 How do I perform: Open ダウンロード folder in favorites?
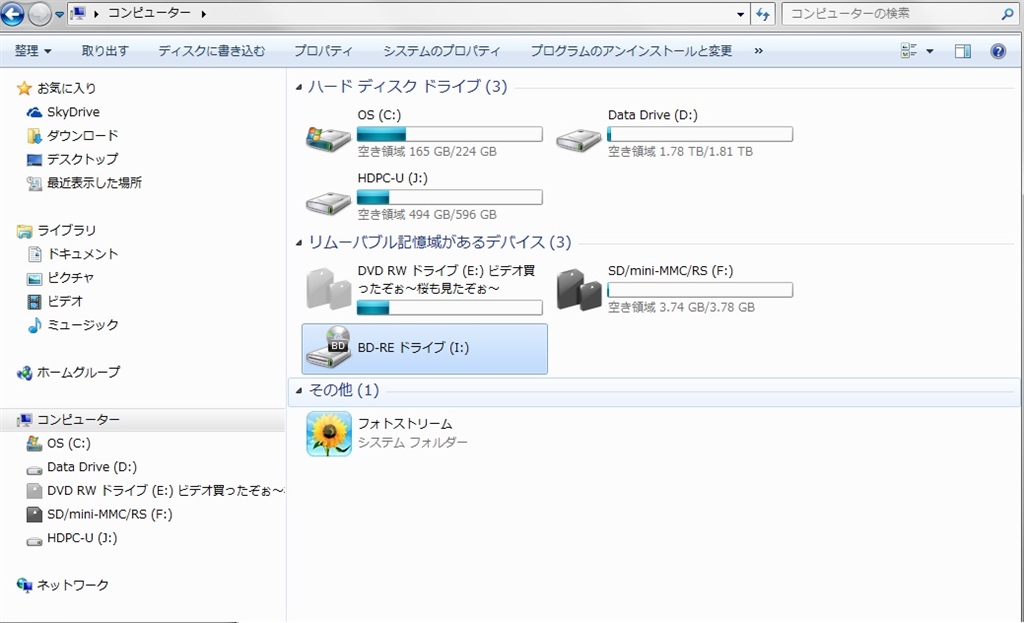(82, 135)
